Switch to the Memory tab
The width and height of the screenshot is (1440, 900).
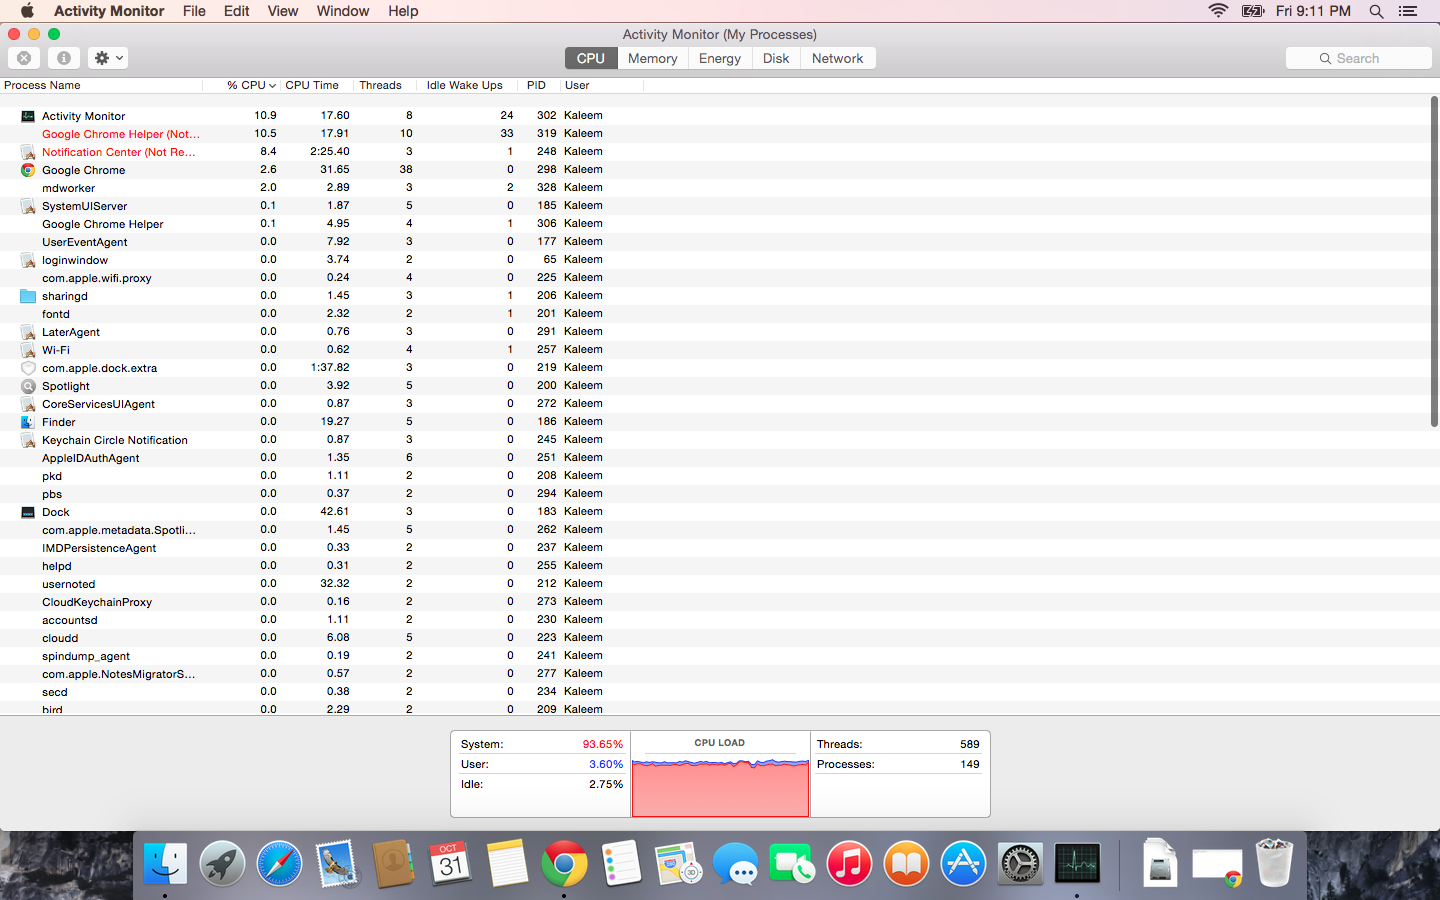pyautogui.click(x=652, y=58)
